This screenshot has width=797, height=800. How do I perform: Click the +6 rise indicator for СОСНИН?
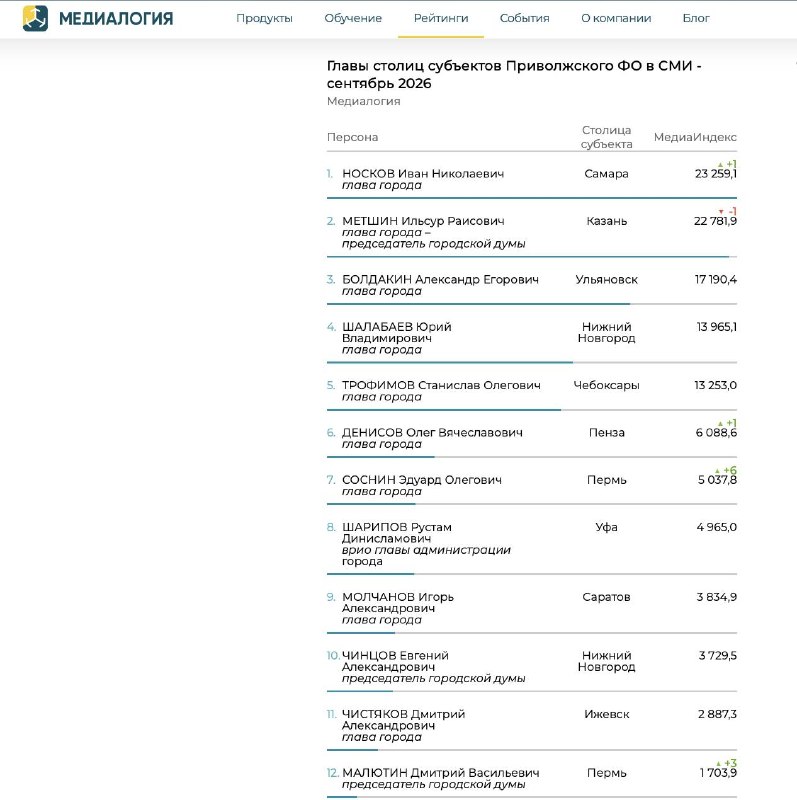(730, 470)
